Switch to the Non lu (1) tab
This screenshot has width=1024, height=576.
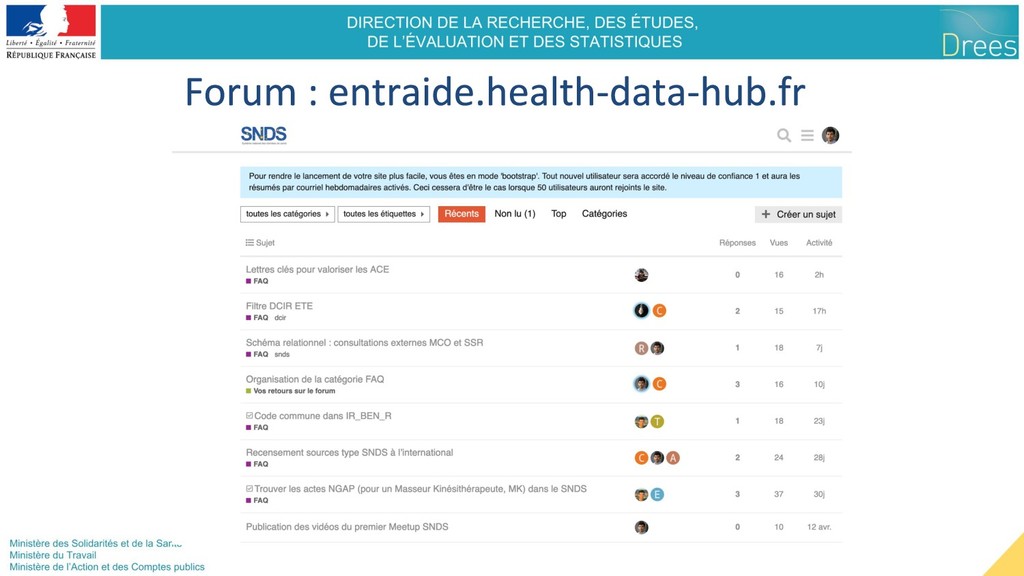pyautogui.click(x=515, y=214)
